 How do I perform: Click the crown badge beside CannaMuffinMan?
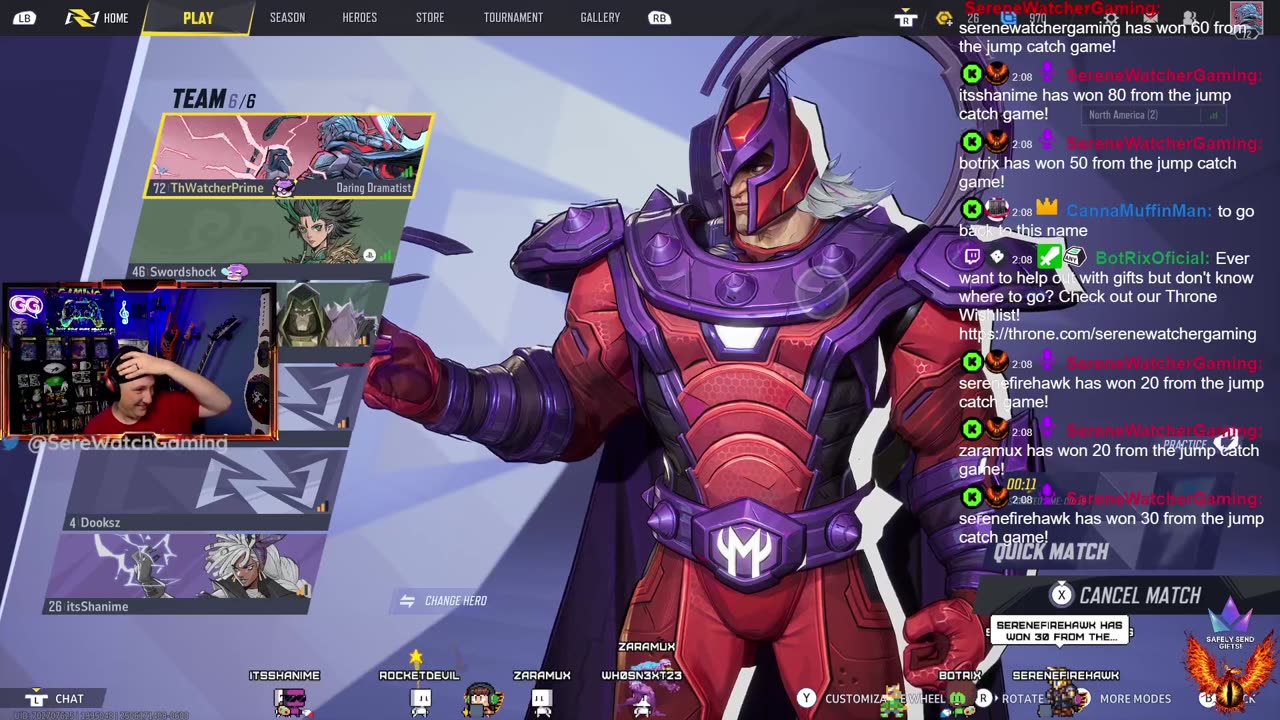click(x=1047, y=208)
